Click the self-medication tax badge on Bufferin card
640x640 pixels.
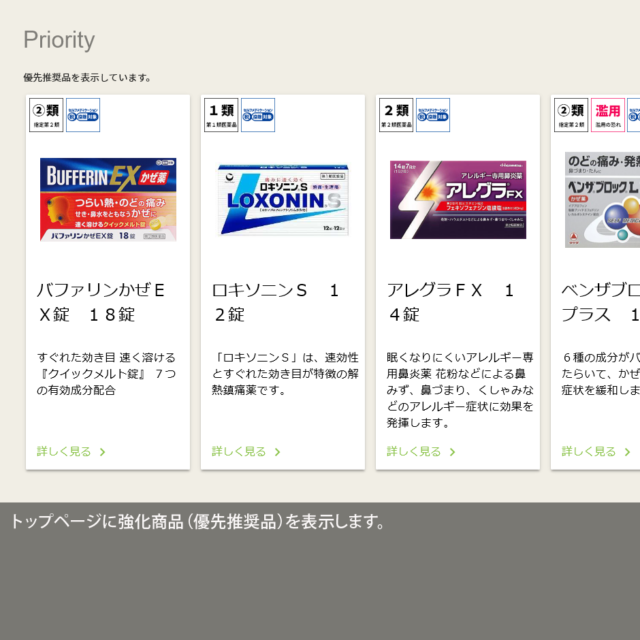click(x=83, y=115)
